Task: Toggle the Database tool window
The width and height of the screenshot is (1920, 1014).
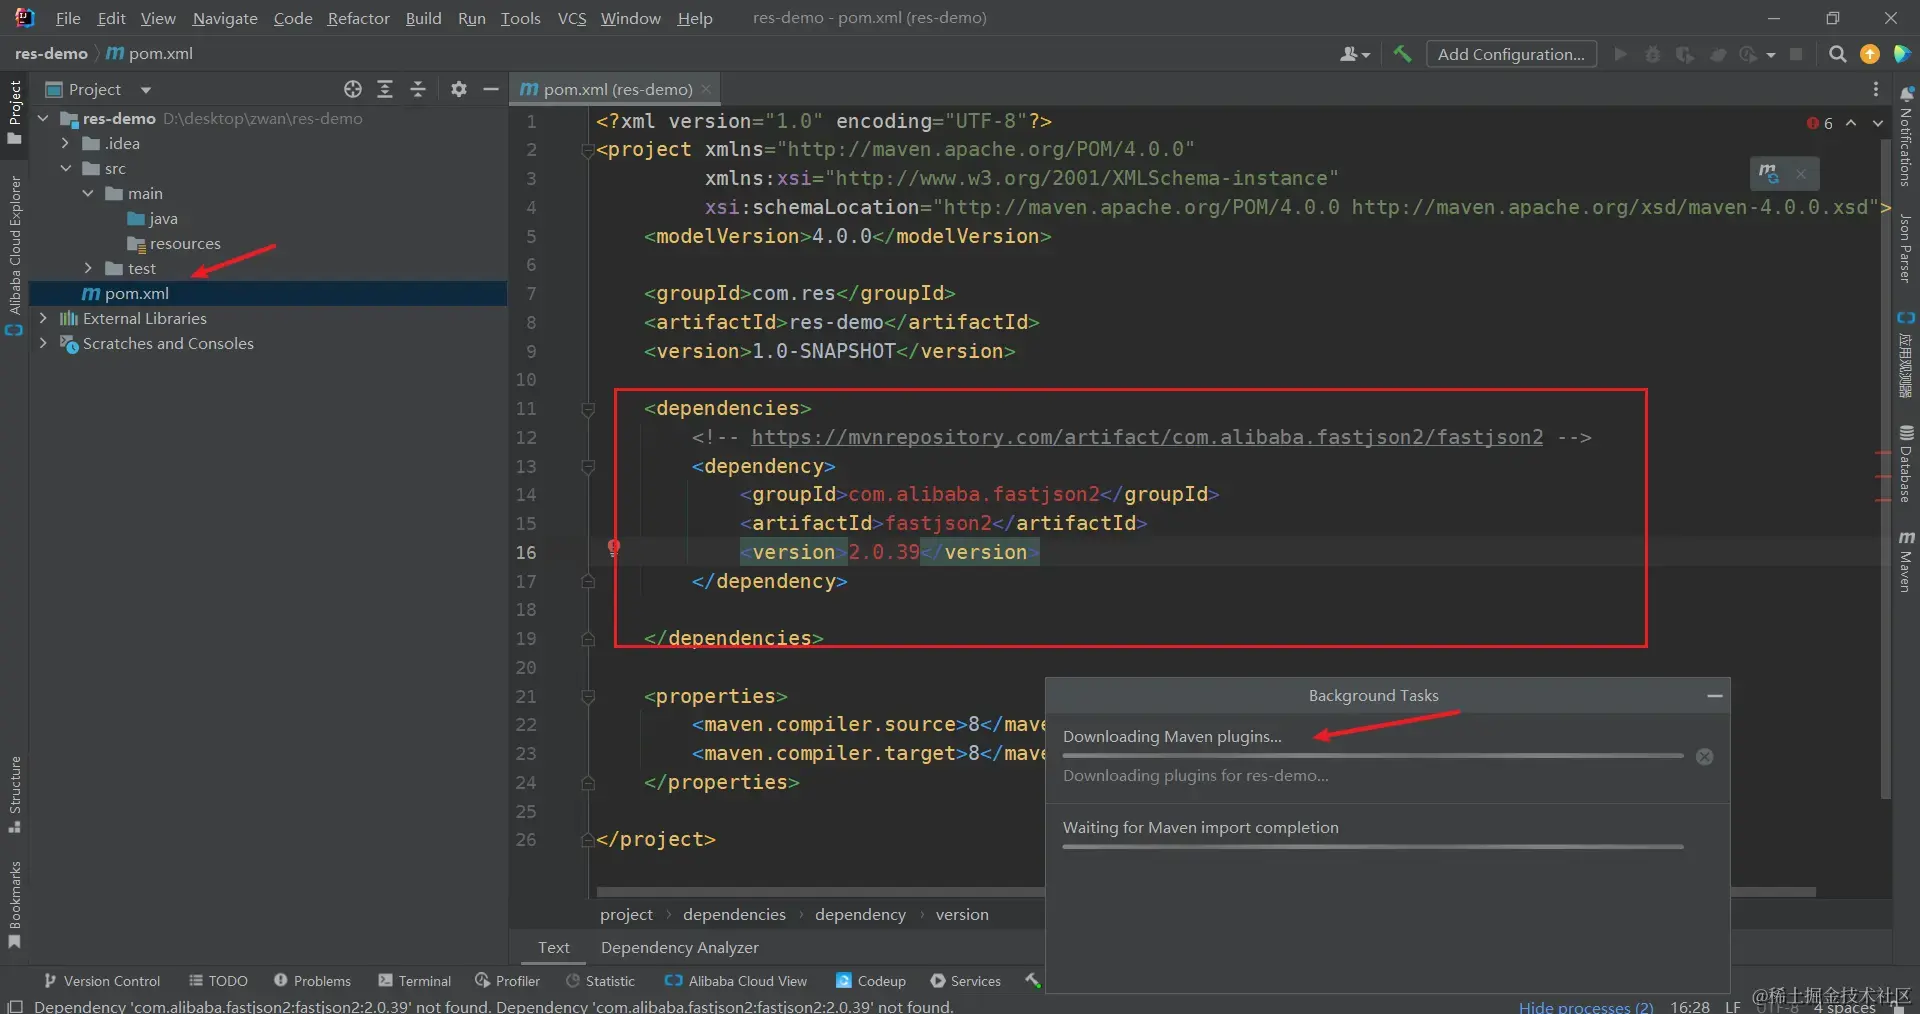Action: click(x=1906, y=463)
